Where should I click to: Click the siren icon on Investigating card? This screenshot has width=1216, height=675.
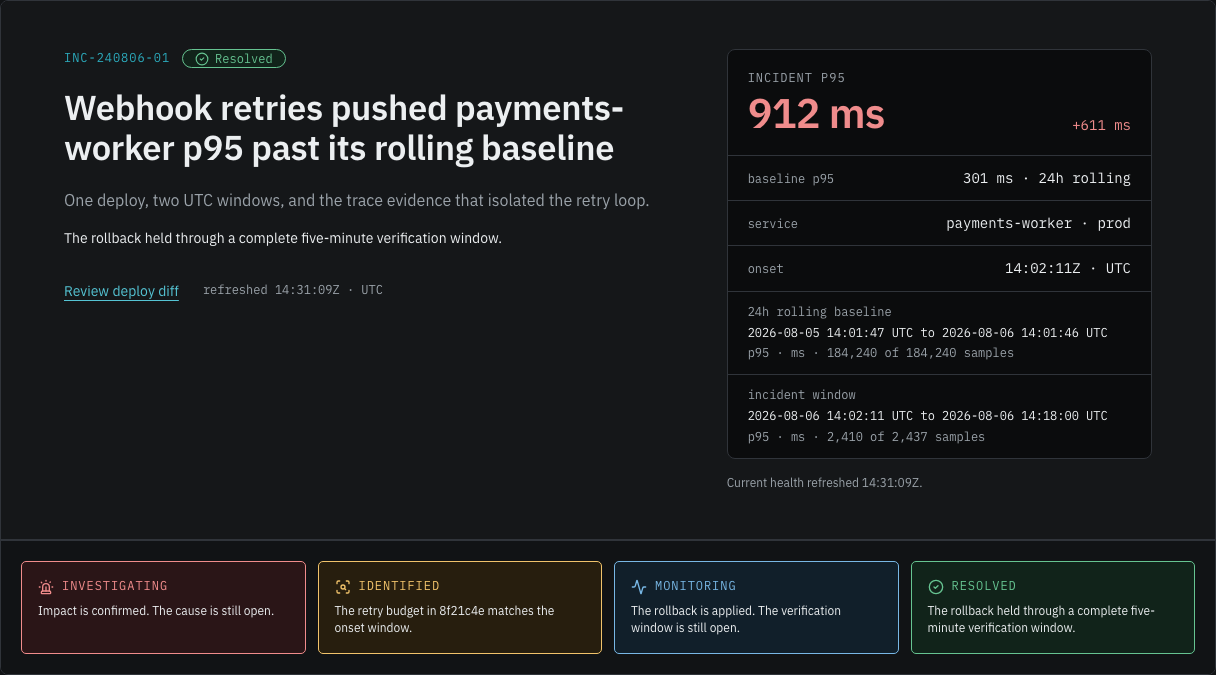click(45, 586)
